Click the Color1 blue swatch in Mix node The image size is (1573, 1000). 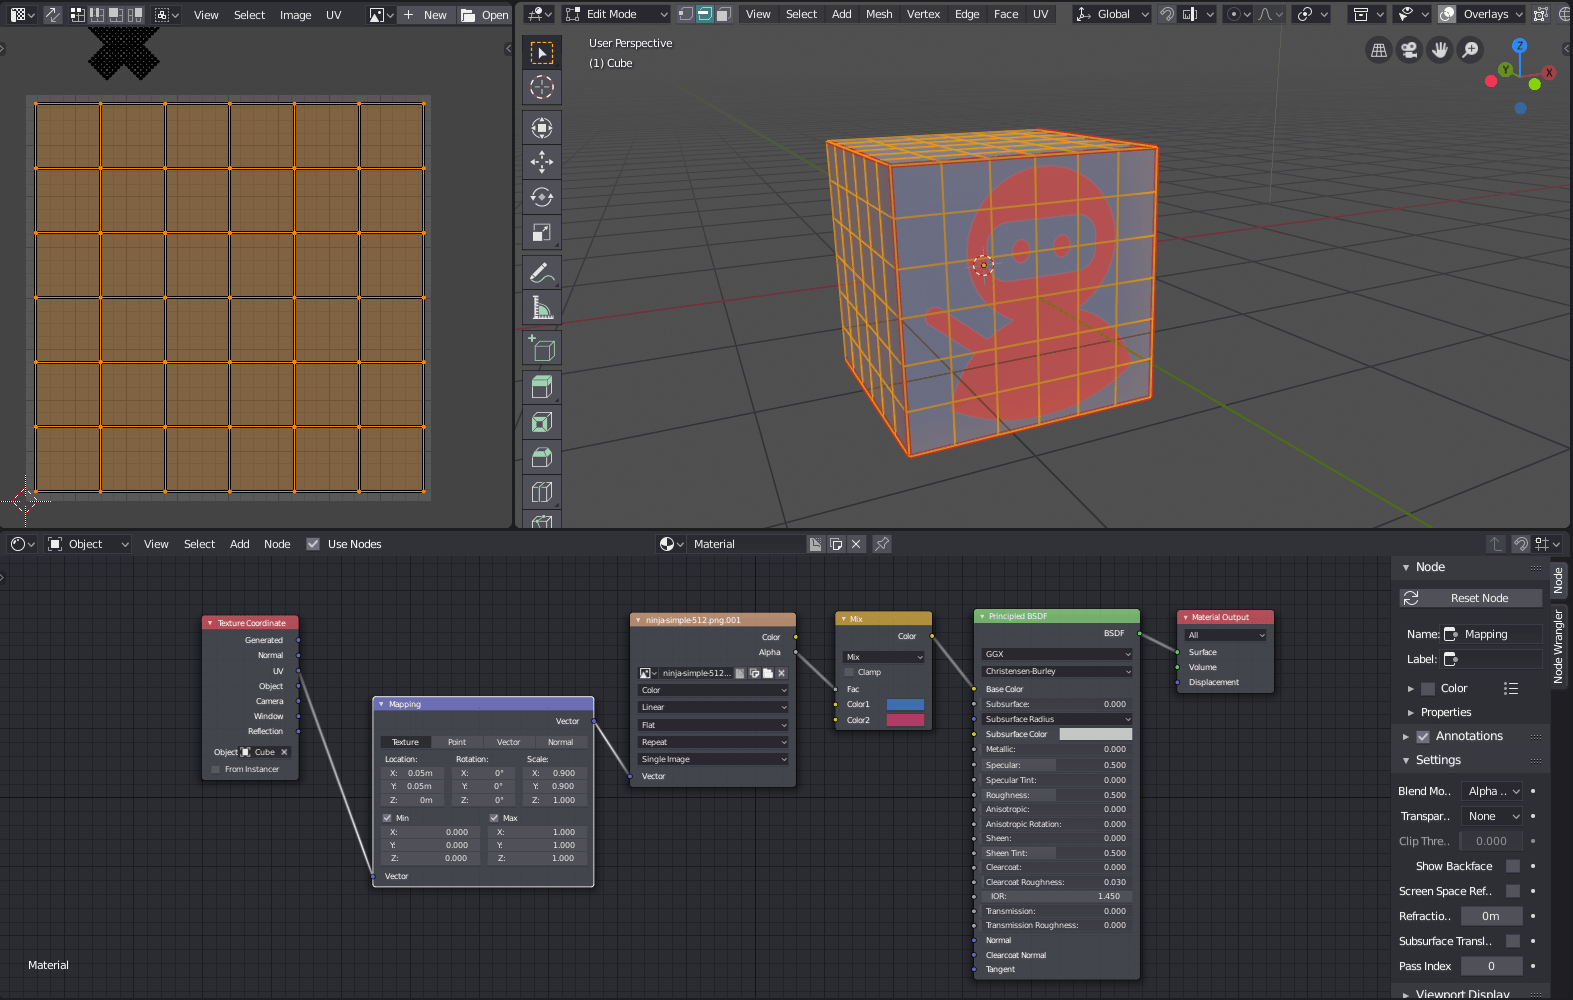point(905,704)
